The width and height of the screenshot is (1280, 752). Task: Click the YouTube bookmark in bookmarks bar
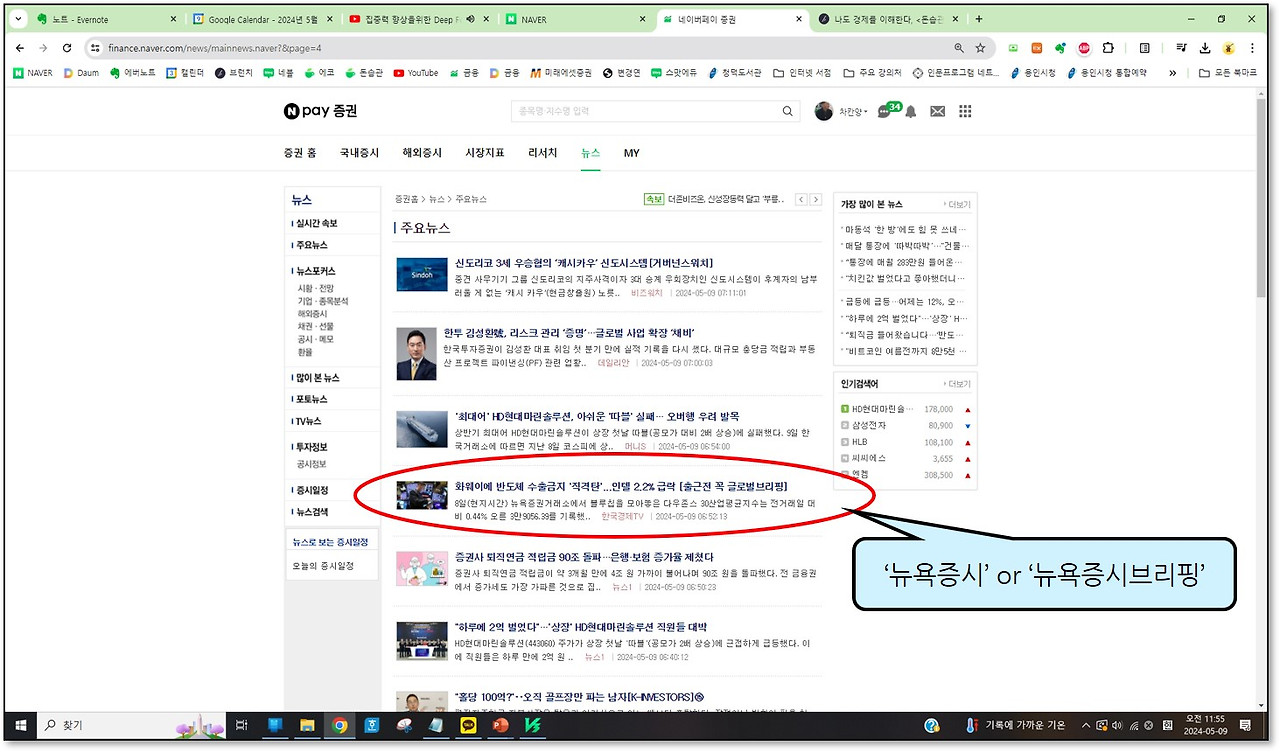pyautogui.click(x=416, y=73)
